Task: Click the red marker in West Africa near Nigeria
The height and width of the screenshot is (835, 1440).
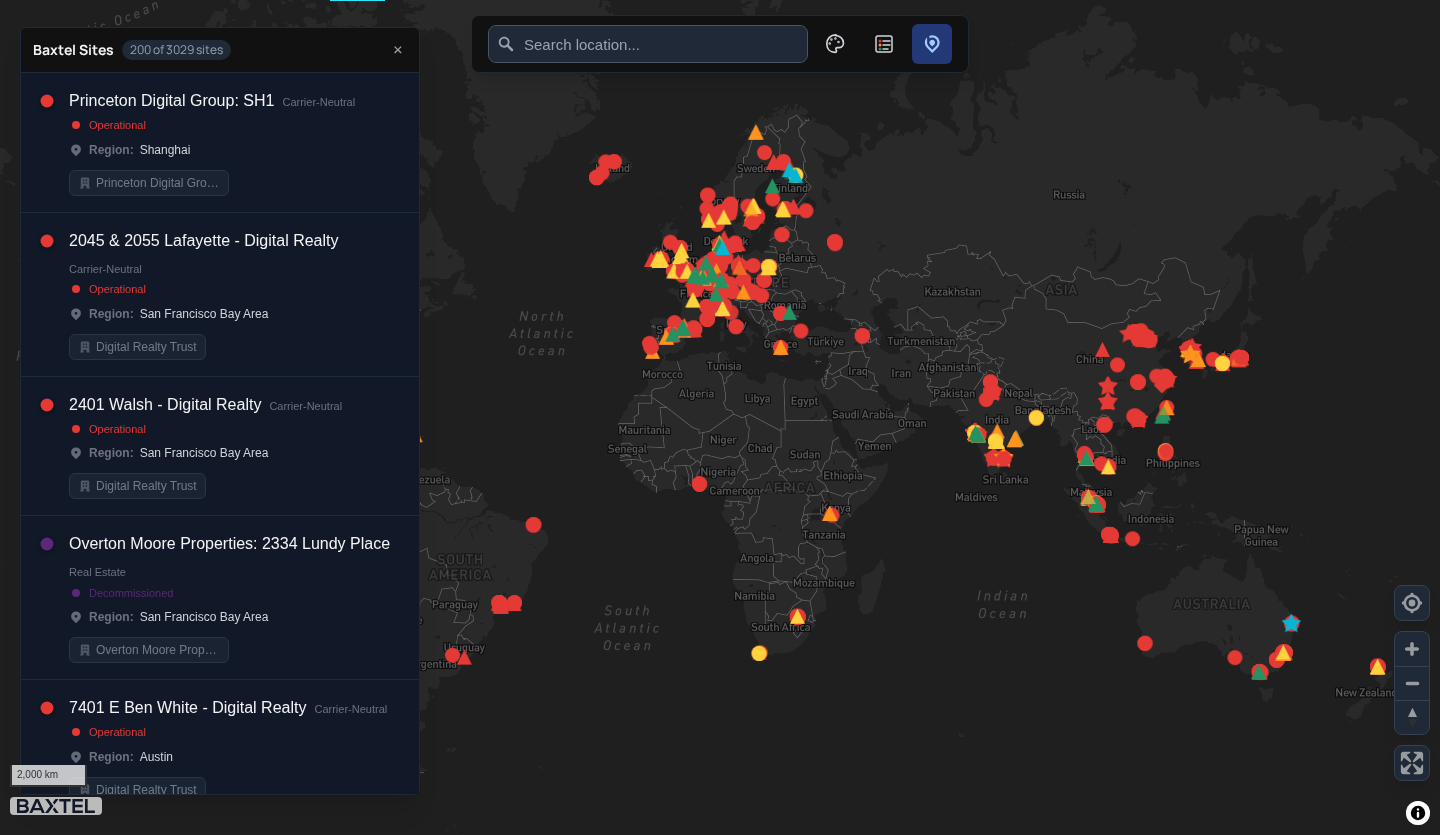Action: pos(699,484)
